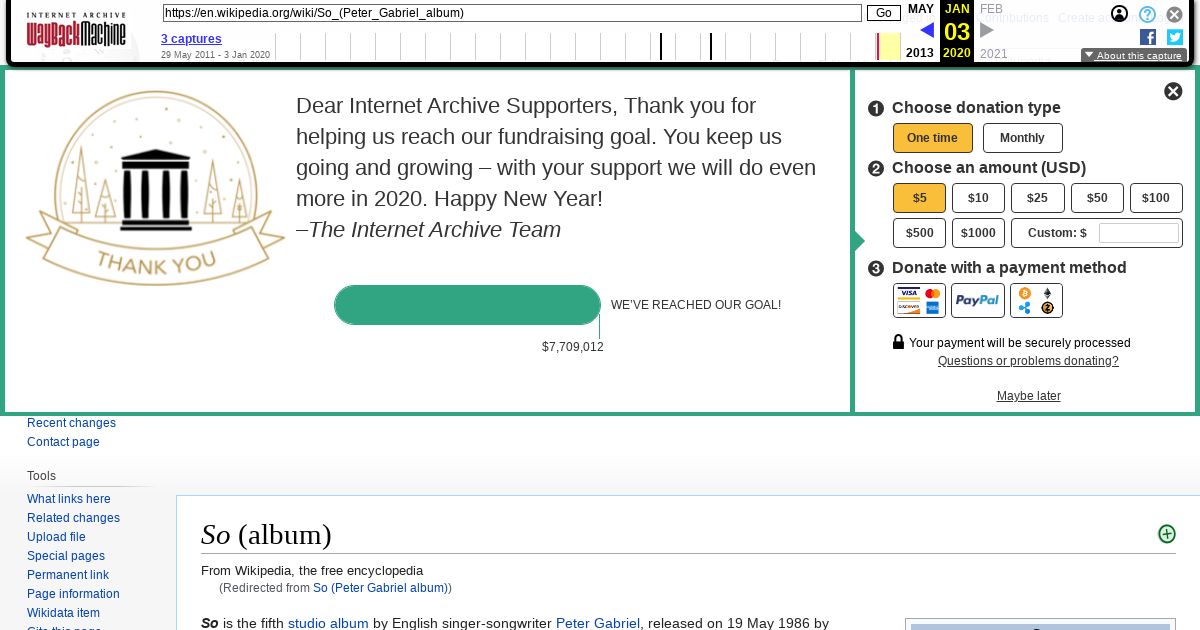The width and height of the screenshot is (1200, 630).
Task: Open the 3 captures link
Action: pyautogui.click(x=191, y=39)
